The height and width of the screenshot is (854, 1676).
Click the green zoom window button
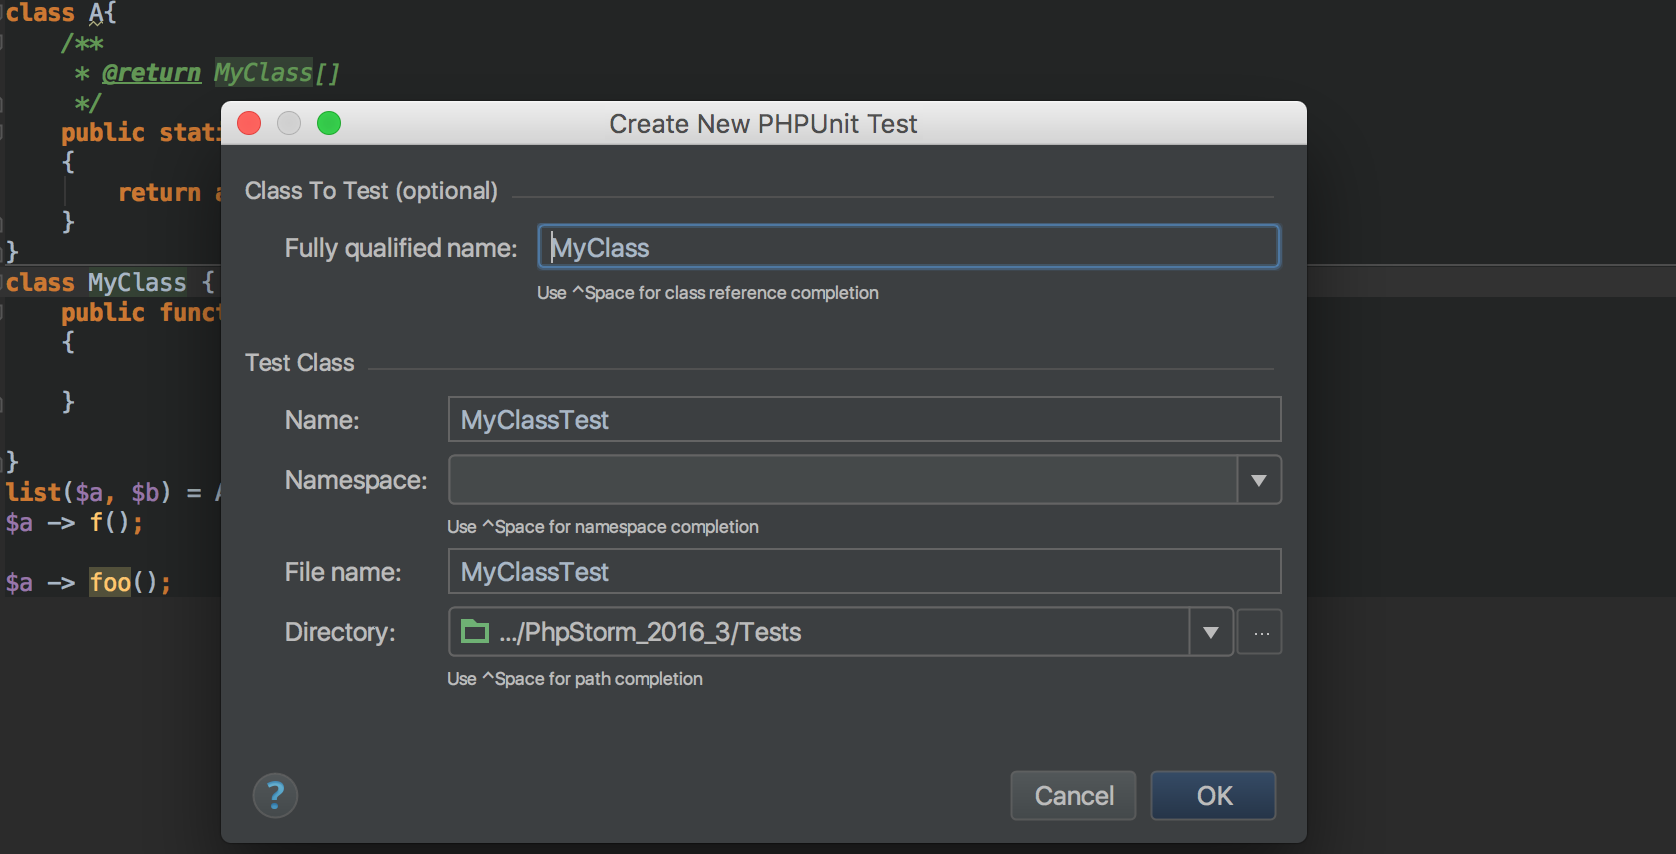[x=329, y=123]
